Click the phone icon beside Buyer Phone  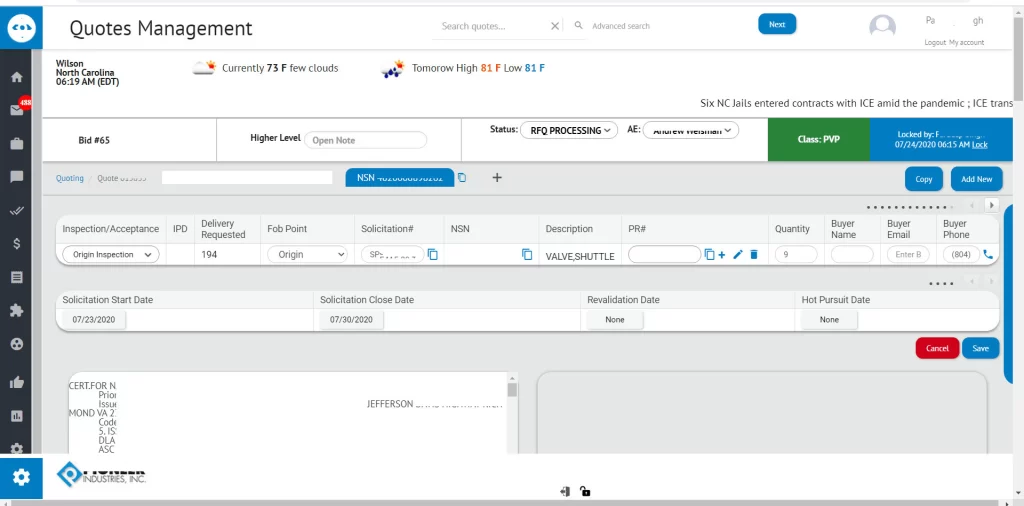coord(988,255)
